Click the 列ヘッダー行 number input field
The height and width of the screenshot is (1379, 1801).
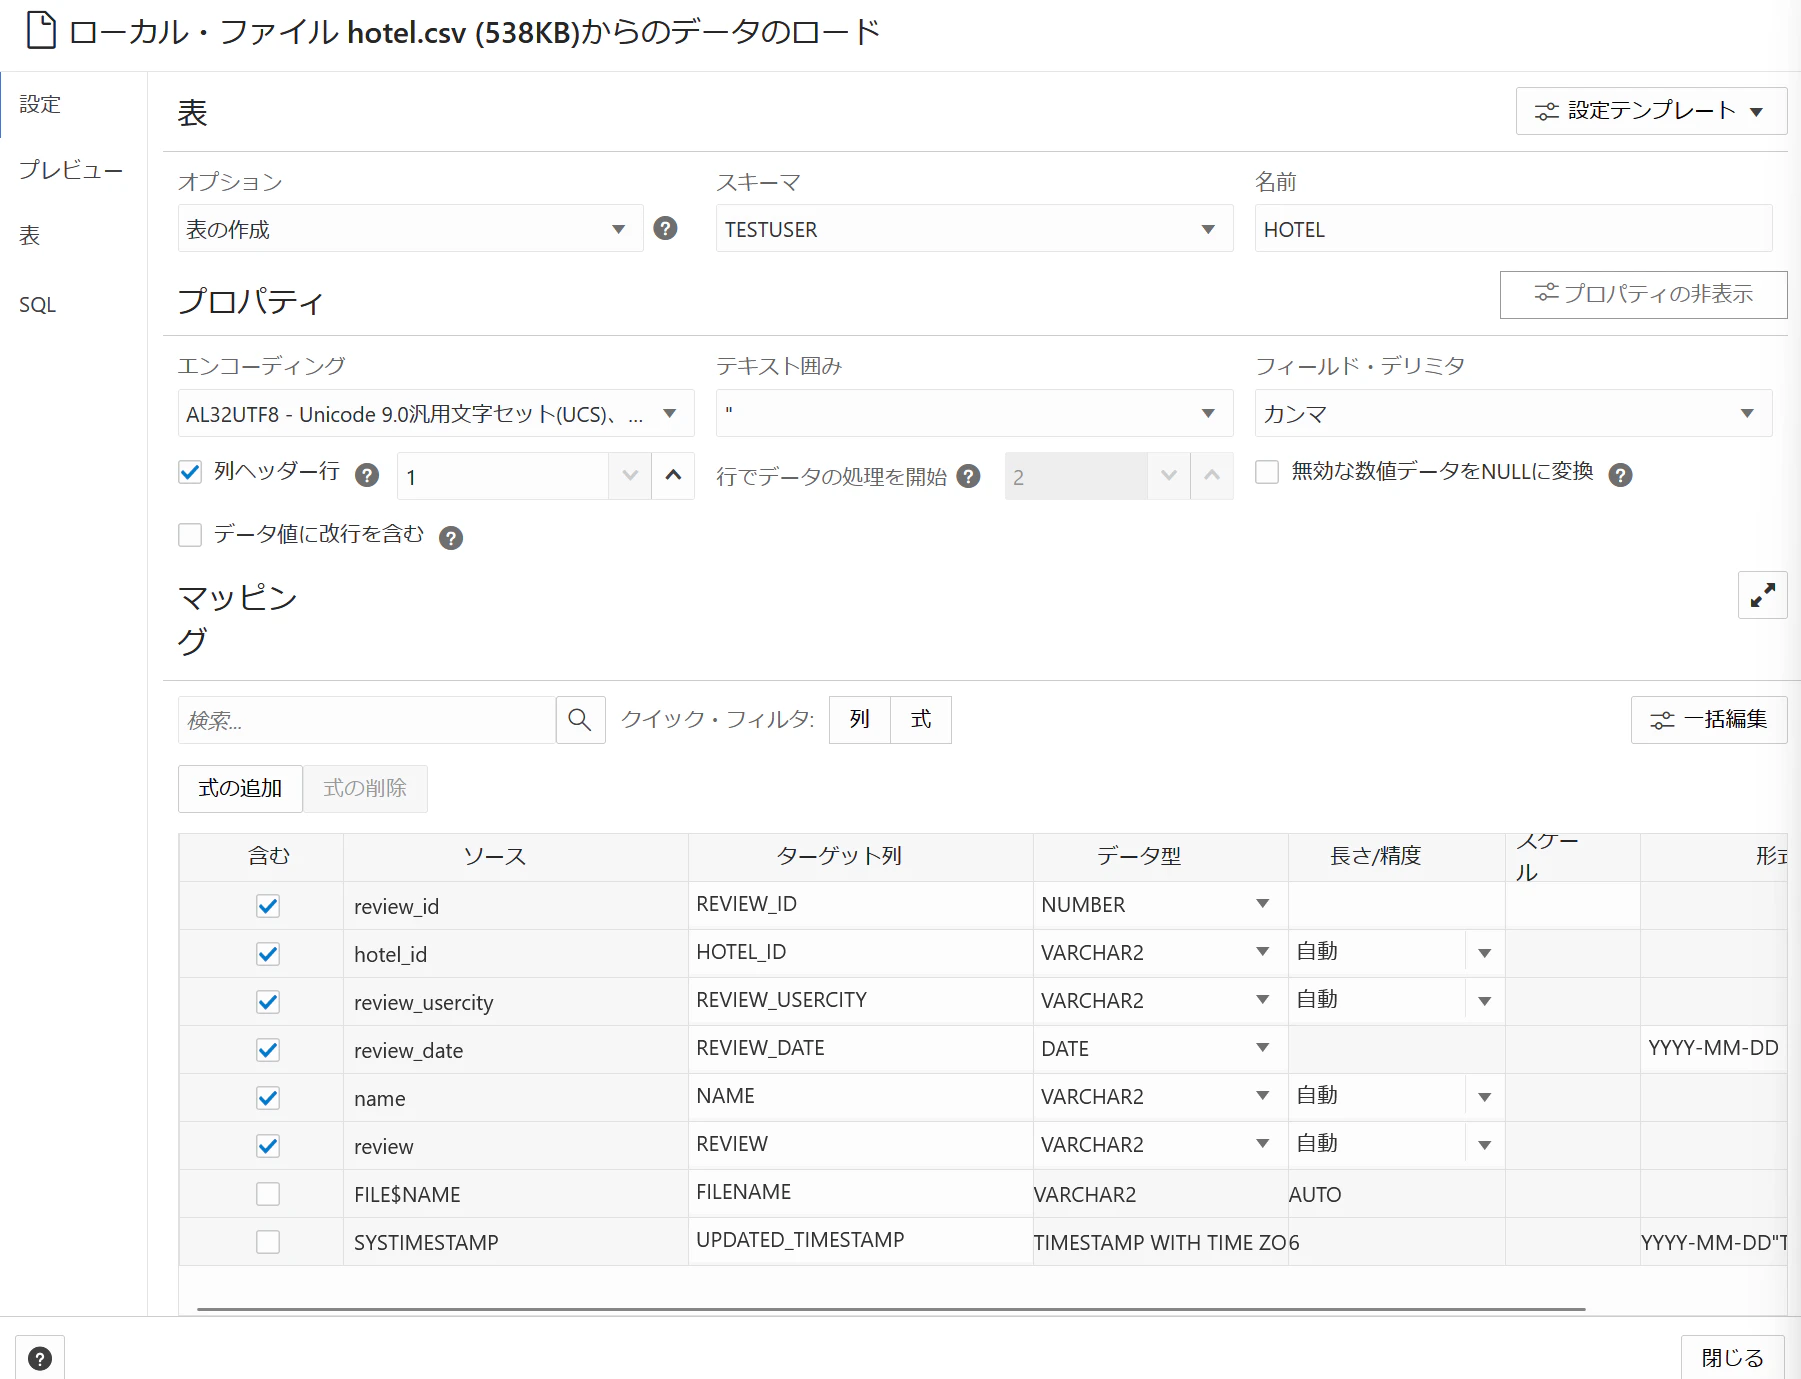pyautogui.click(x=503, y=476)
